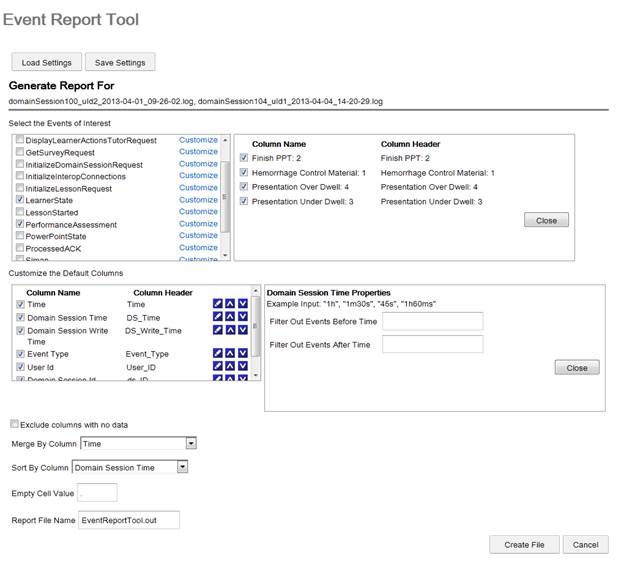Click Create File button
624x572 pixels.
(524, 545)
